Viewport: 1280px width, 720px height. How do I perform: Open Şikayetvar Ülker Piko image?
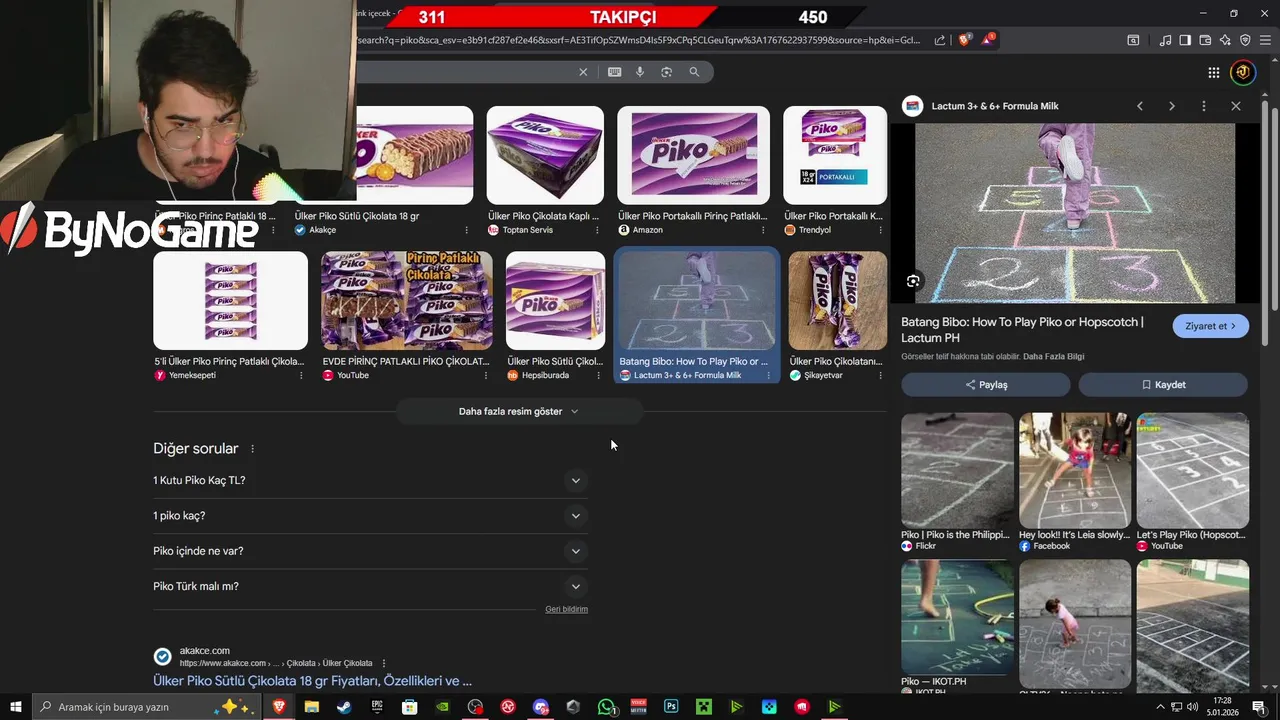(x=837, y=300)
